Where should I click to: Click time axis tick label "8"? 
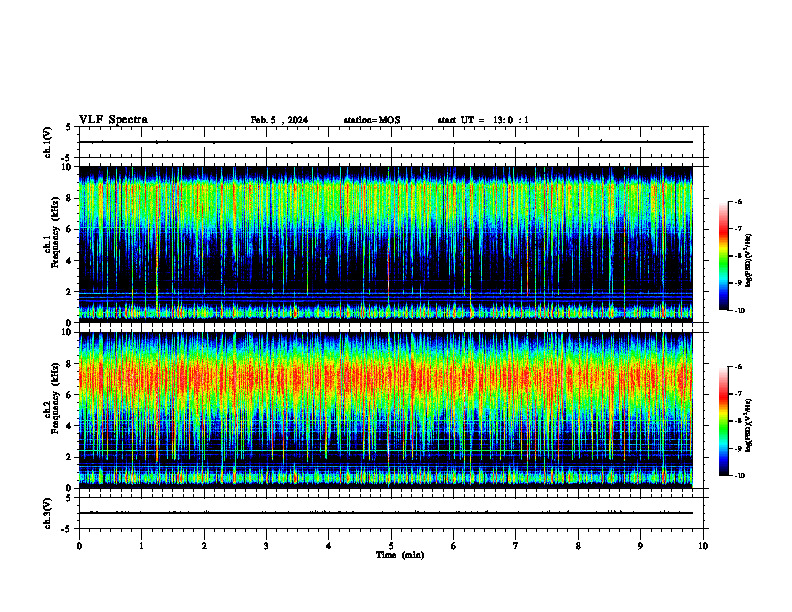(x=578, y=546)
